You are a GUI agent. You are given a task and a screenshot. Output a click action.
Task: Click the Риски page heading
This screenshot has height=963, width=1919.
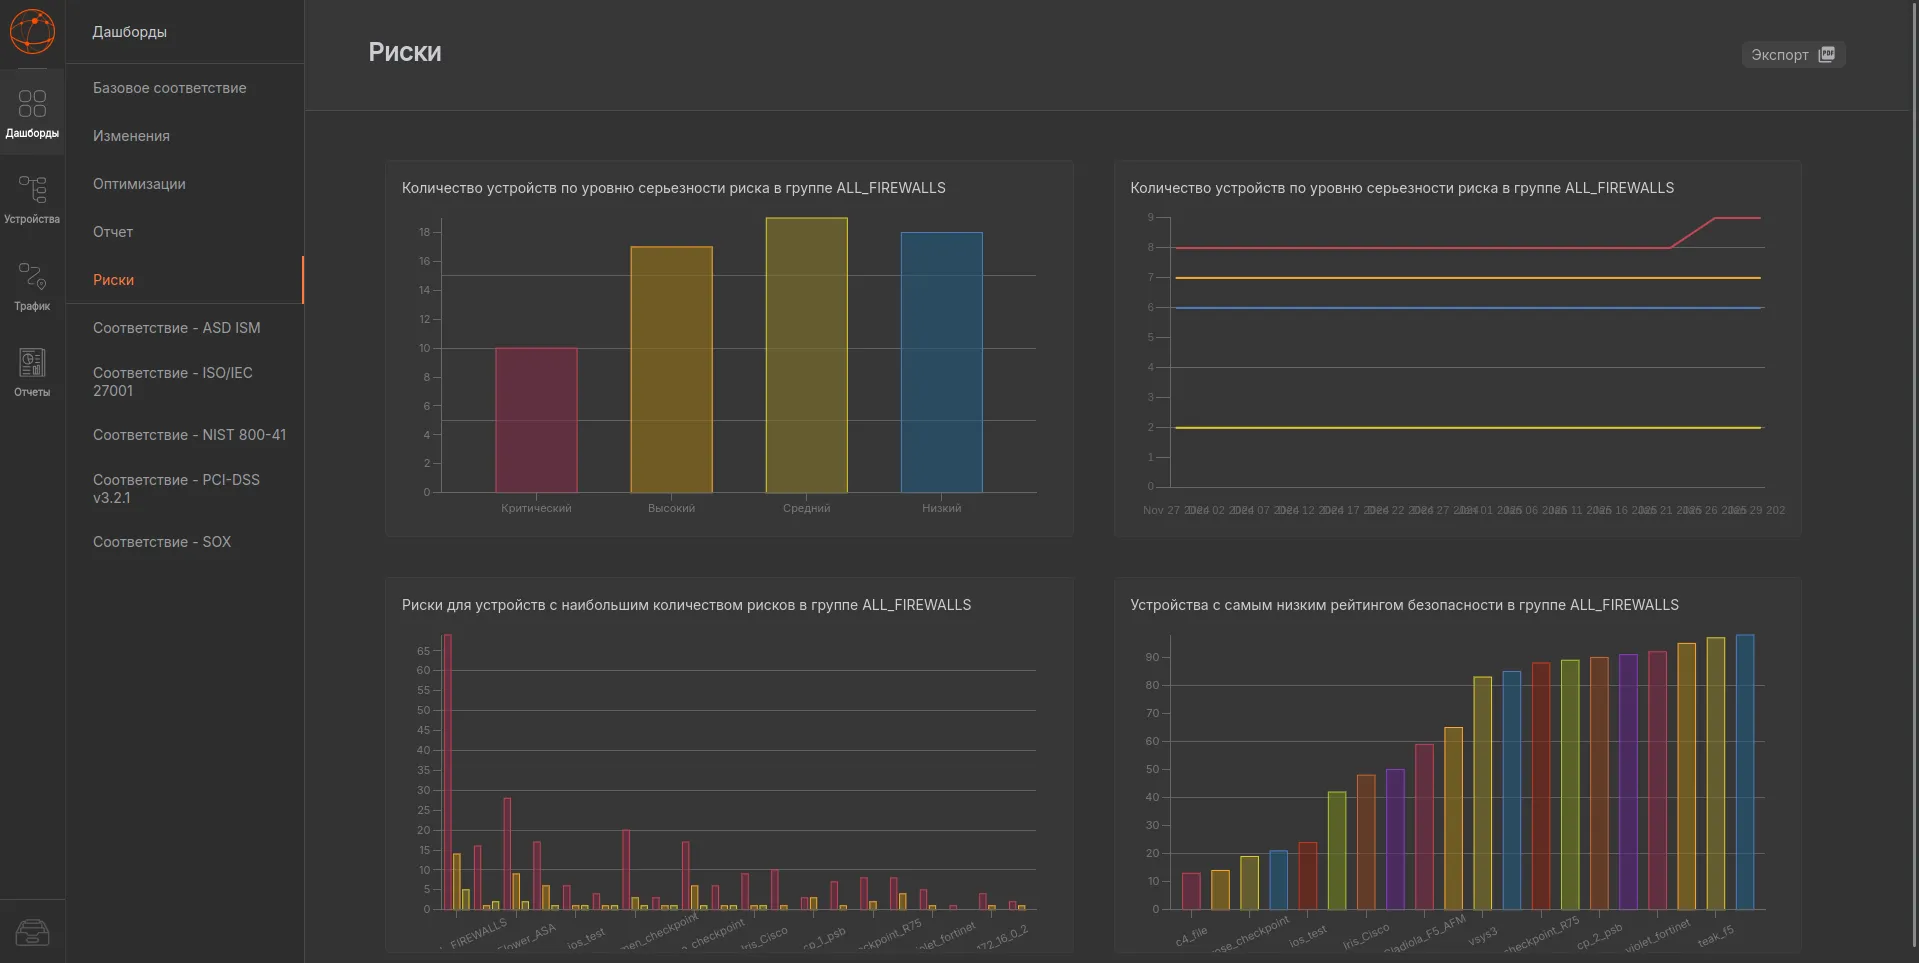coord(405,52)
